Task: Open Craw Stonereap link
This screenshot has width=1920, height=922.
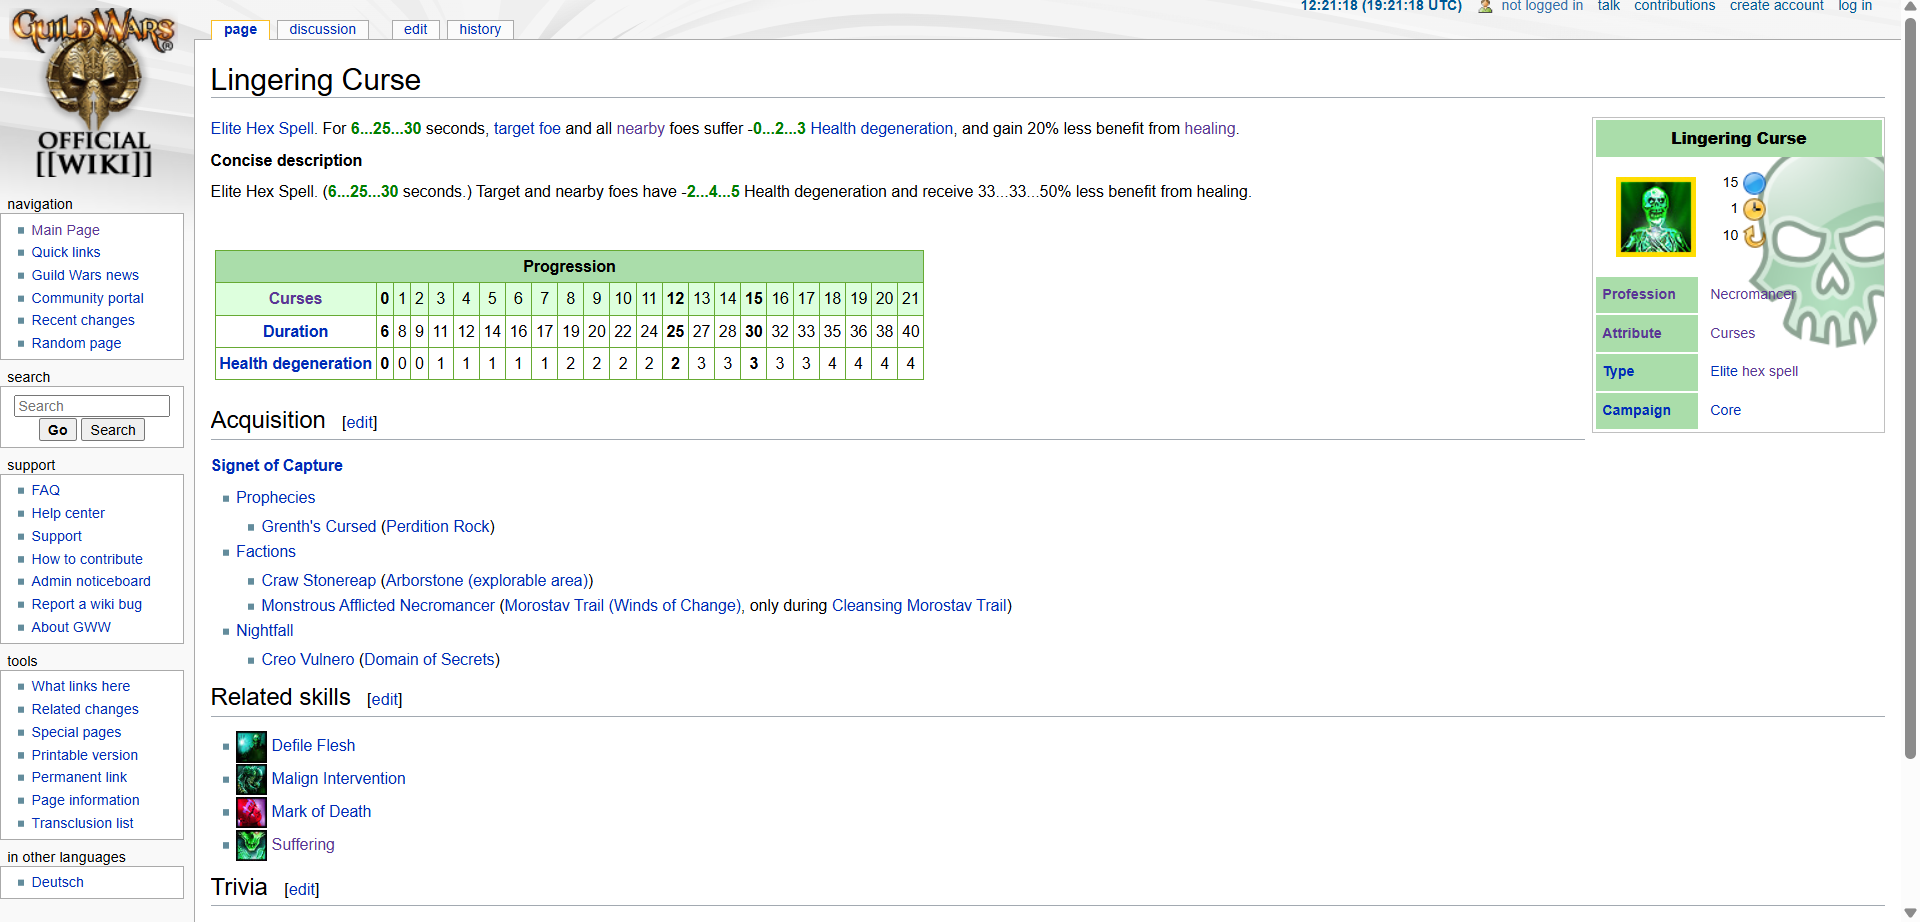Action: [x=319, y=581]
